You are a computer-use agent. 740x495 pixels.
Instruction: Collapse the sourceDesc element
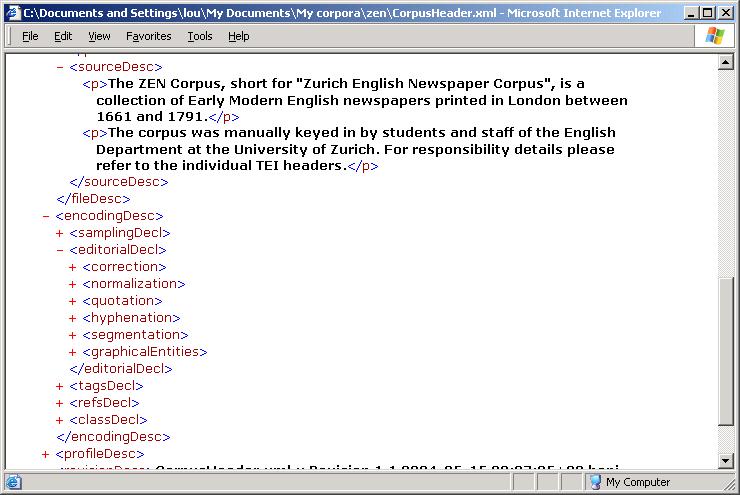coord(60,67)
